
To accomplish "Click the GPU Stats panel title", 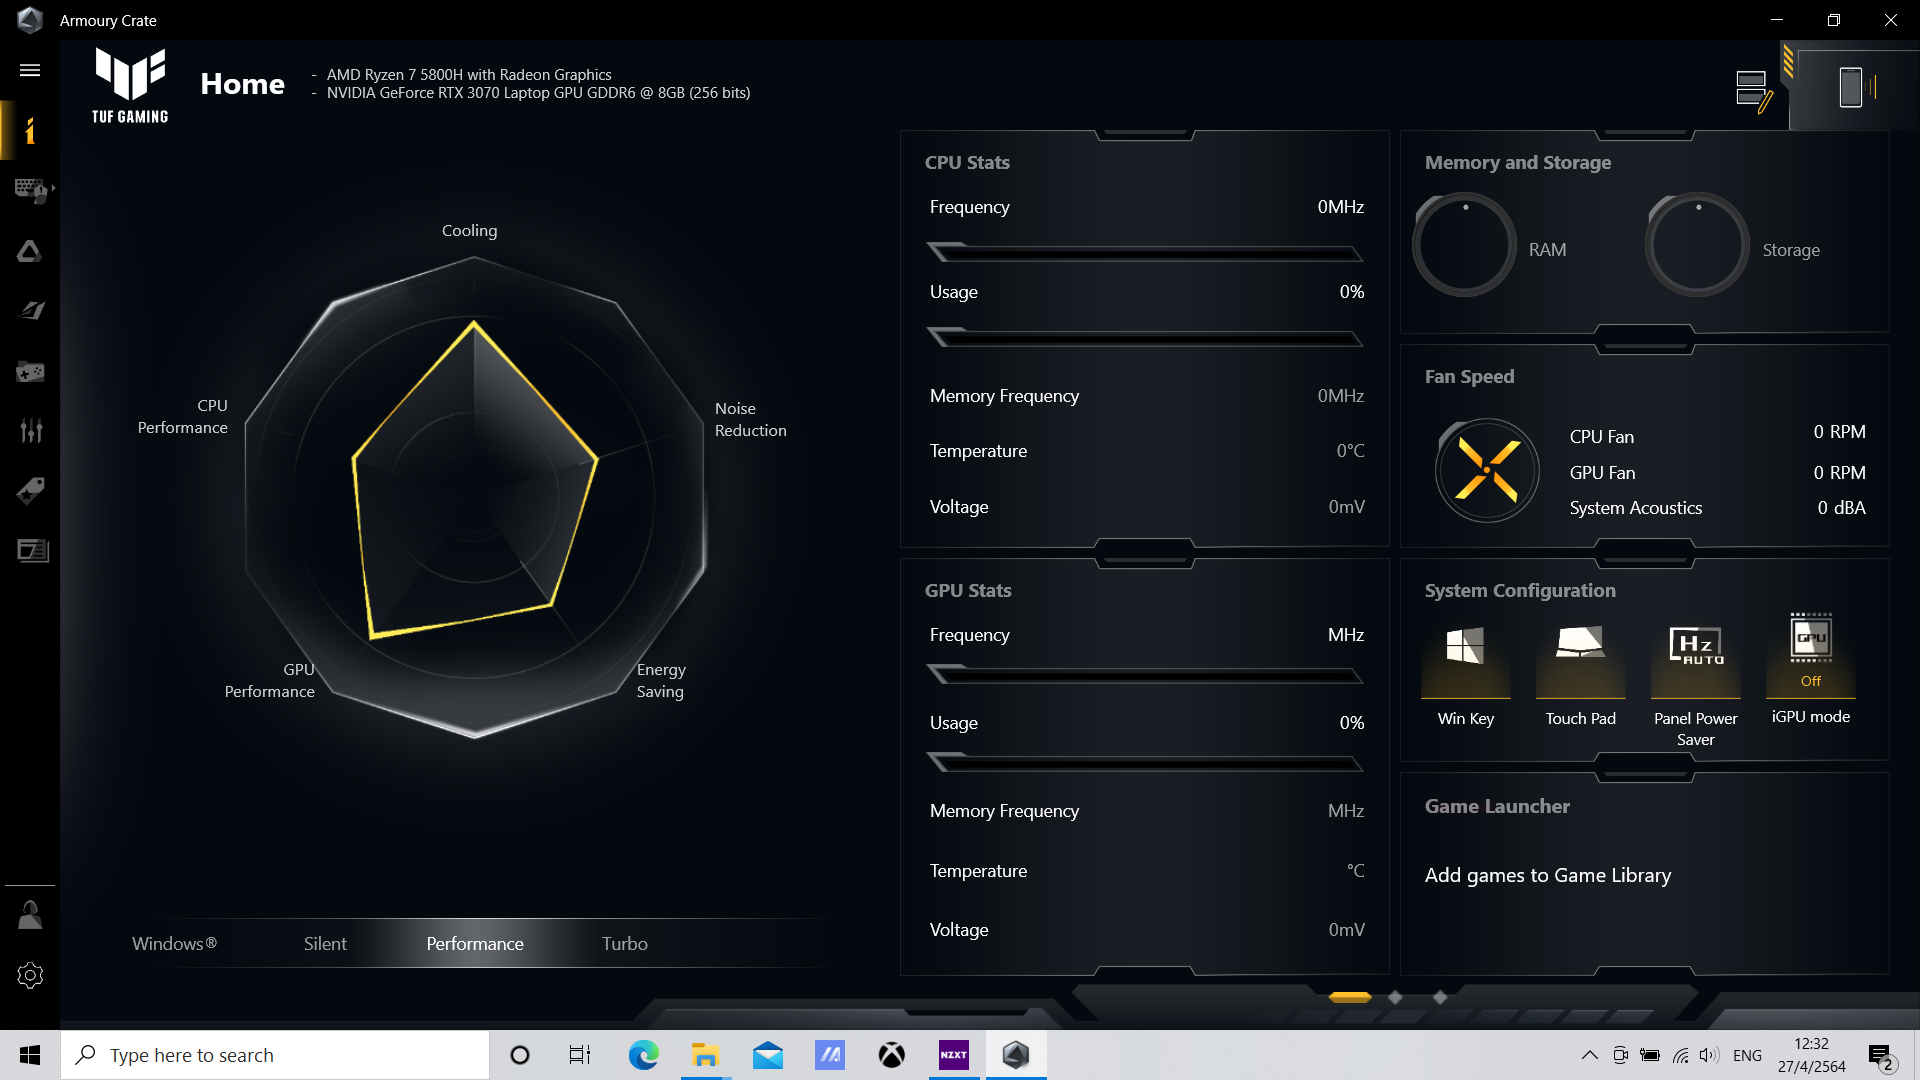I will (968, 590).
